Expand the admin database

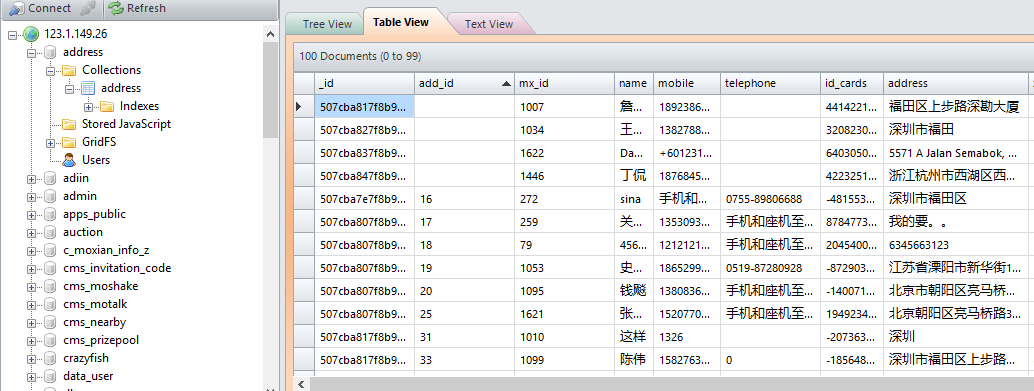point(31,196)
